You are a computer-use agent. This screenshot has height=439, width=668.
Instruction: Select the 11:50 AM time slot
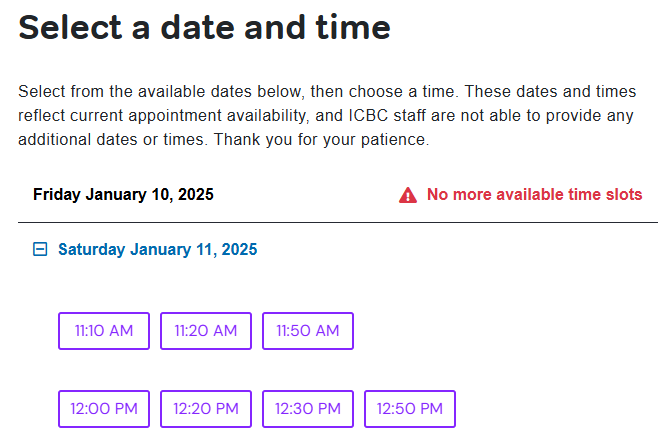tap(308, 331)
